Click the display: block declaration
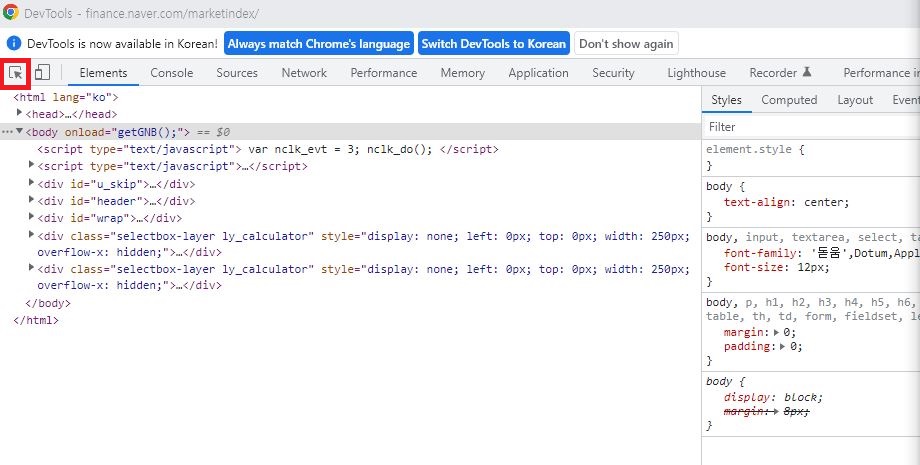 773,398
